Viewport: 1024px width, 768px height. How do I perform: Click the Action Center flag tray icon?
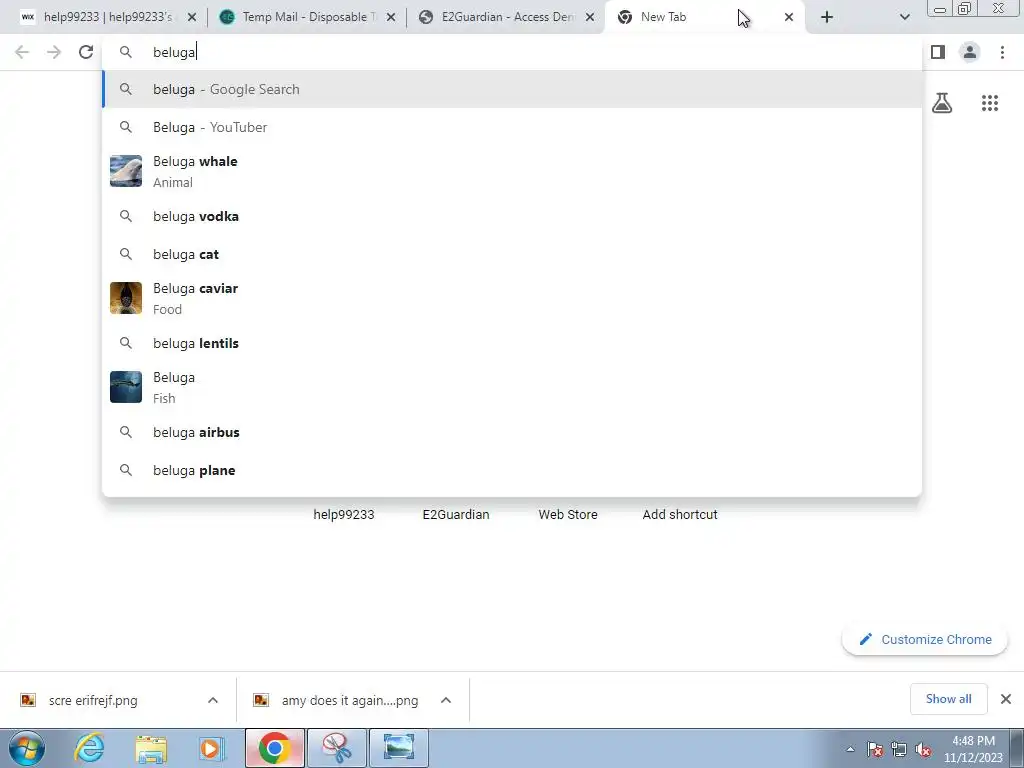(x=875, y=749)
